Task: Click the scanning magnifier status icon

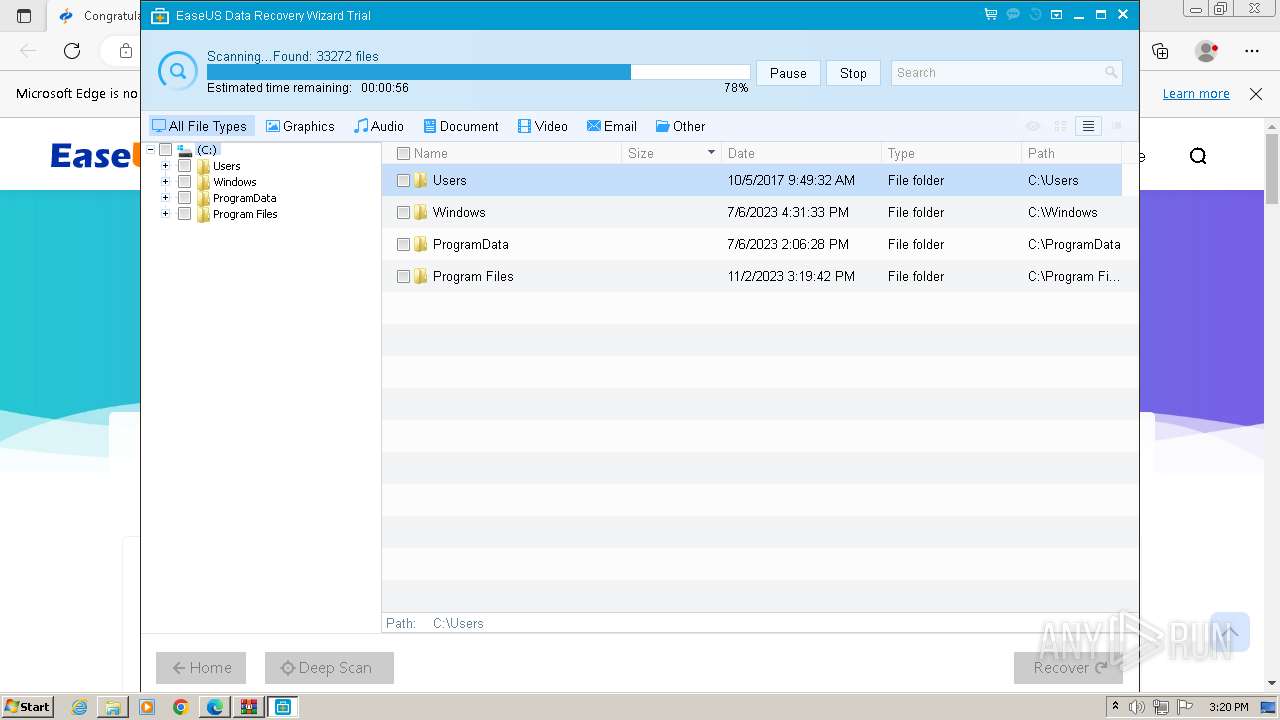Action: tap(178, 71)
